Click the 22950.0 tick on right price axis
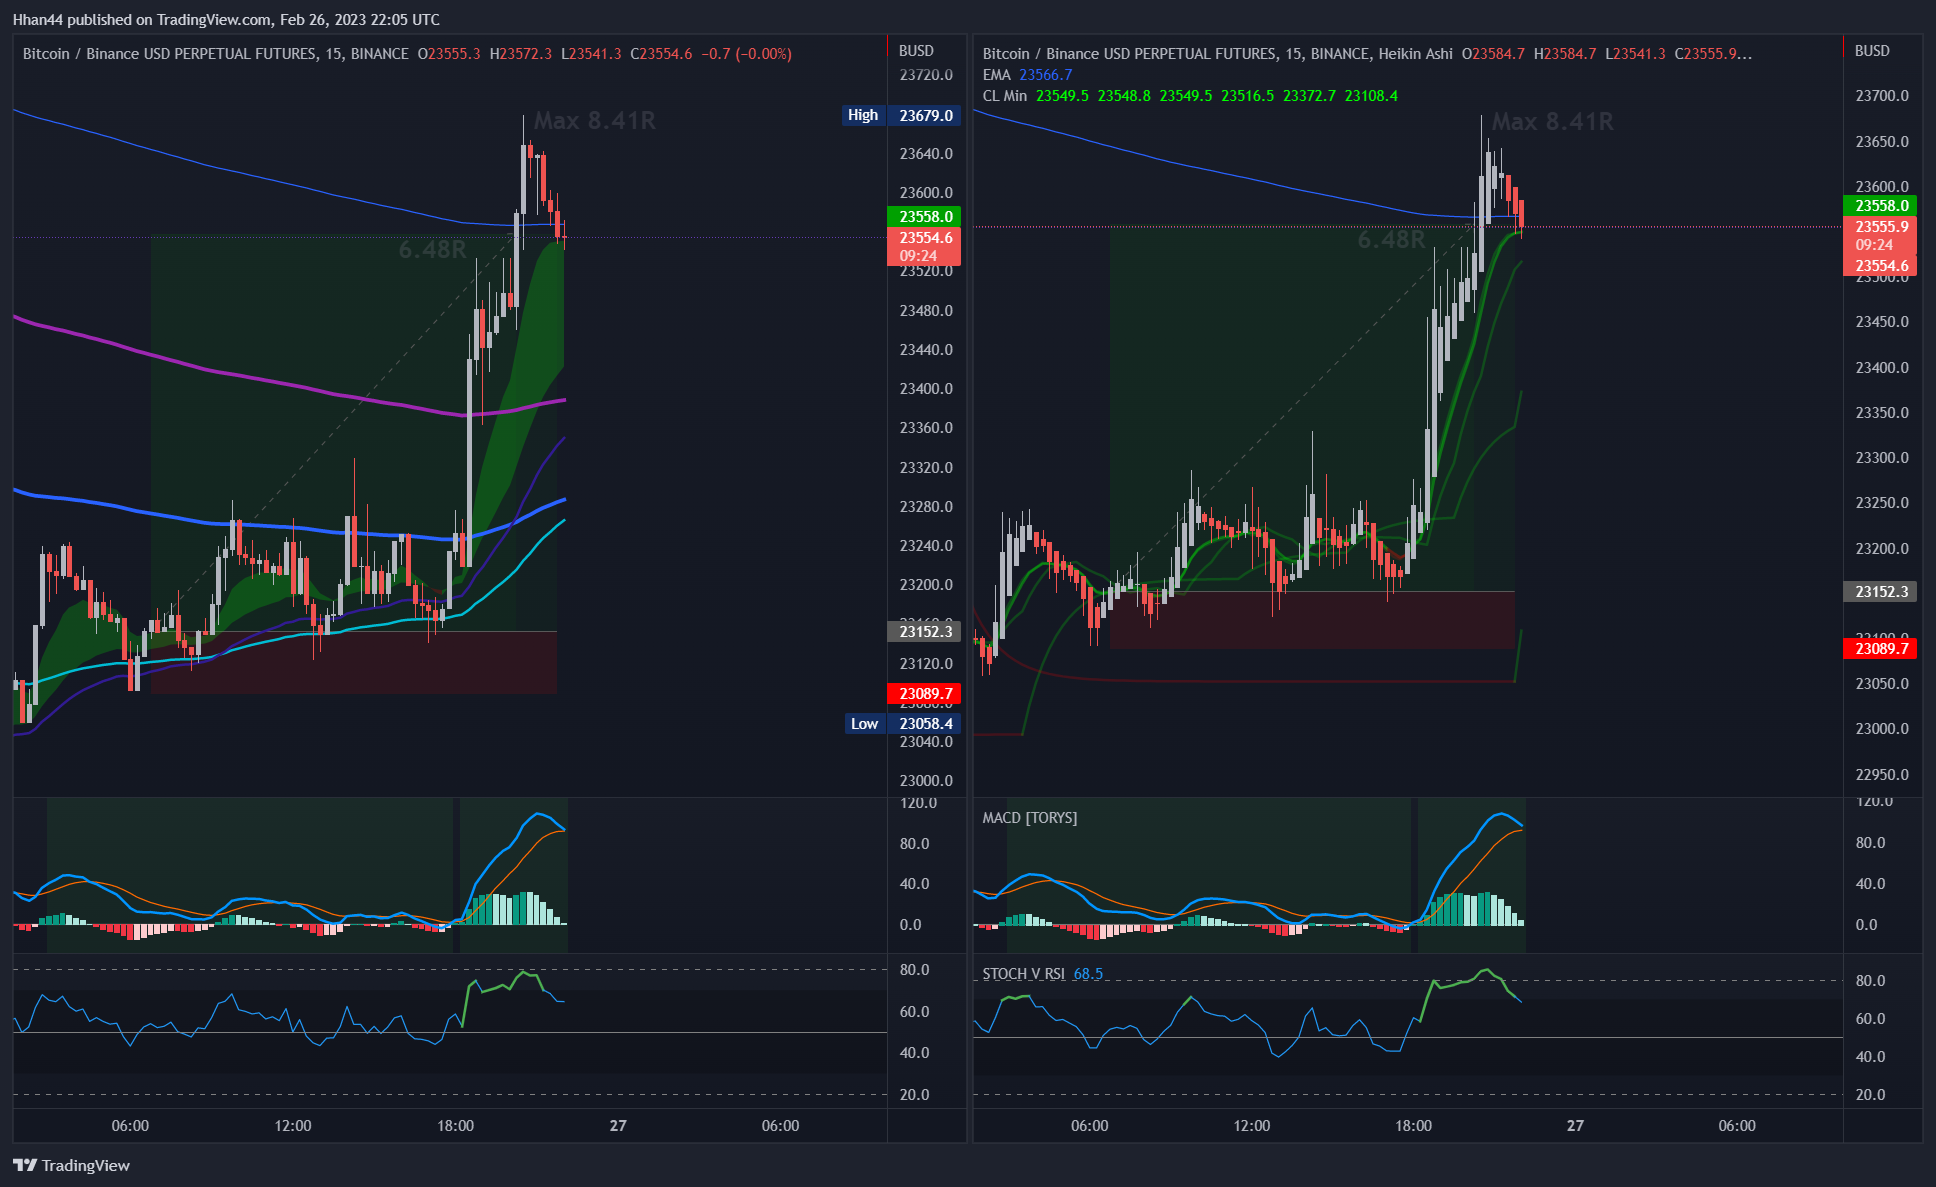 pos(1882,775)
